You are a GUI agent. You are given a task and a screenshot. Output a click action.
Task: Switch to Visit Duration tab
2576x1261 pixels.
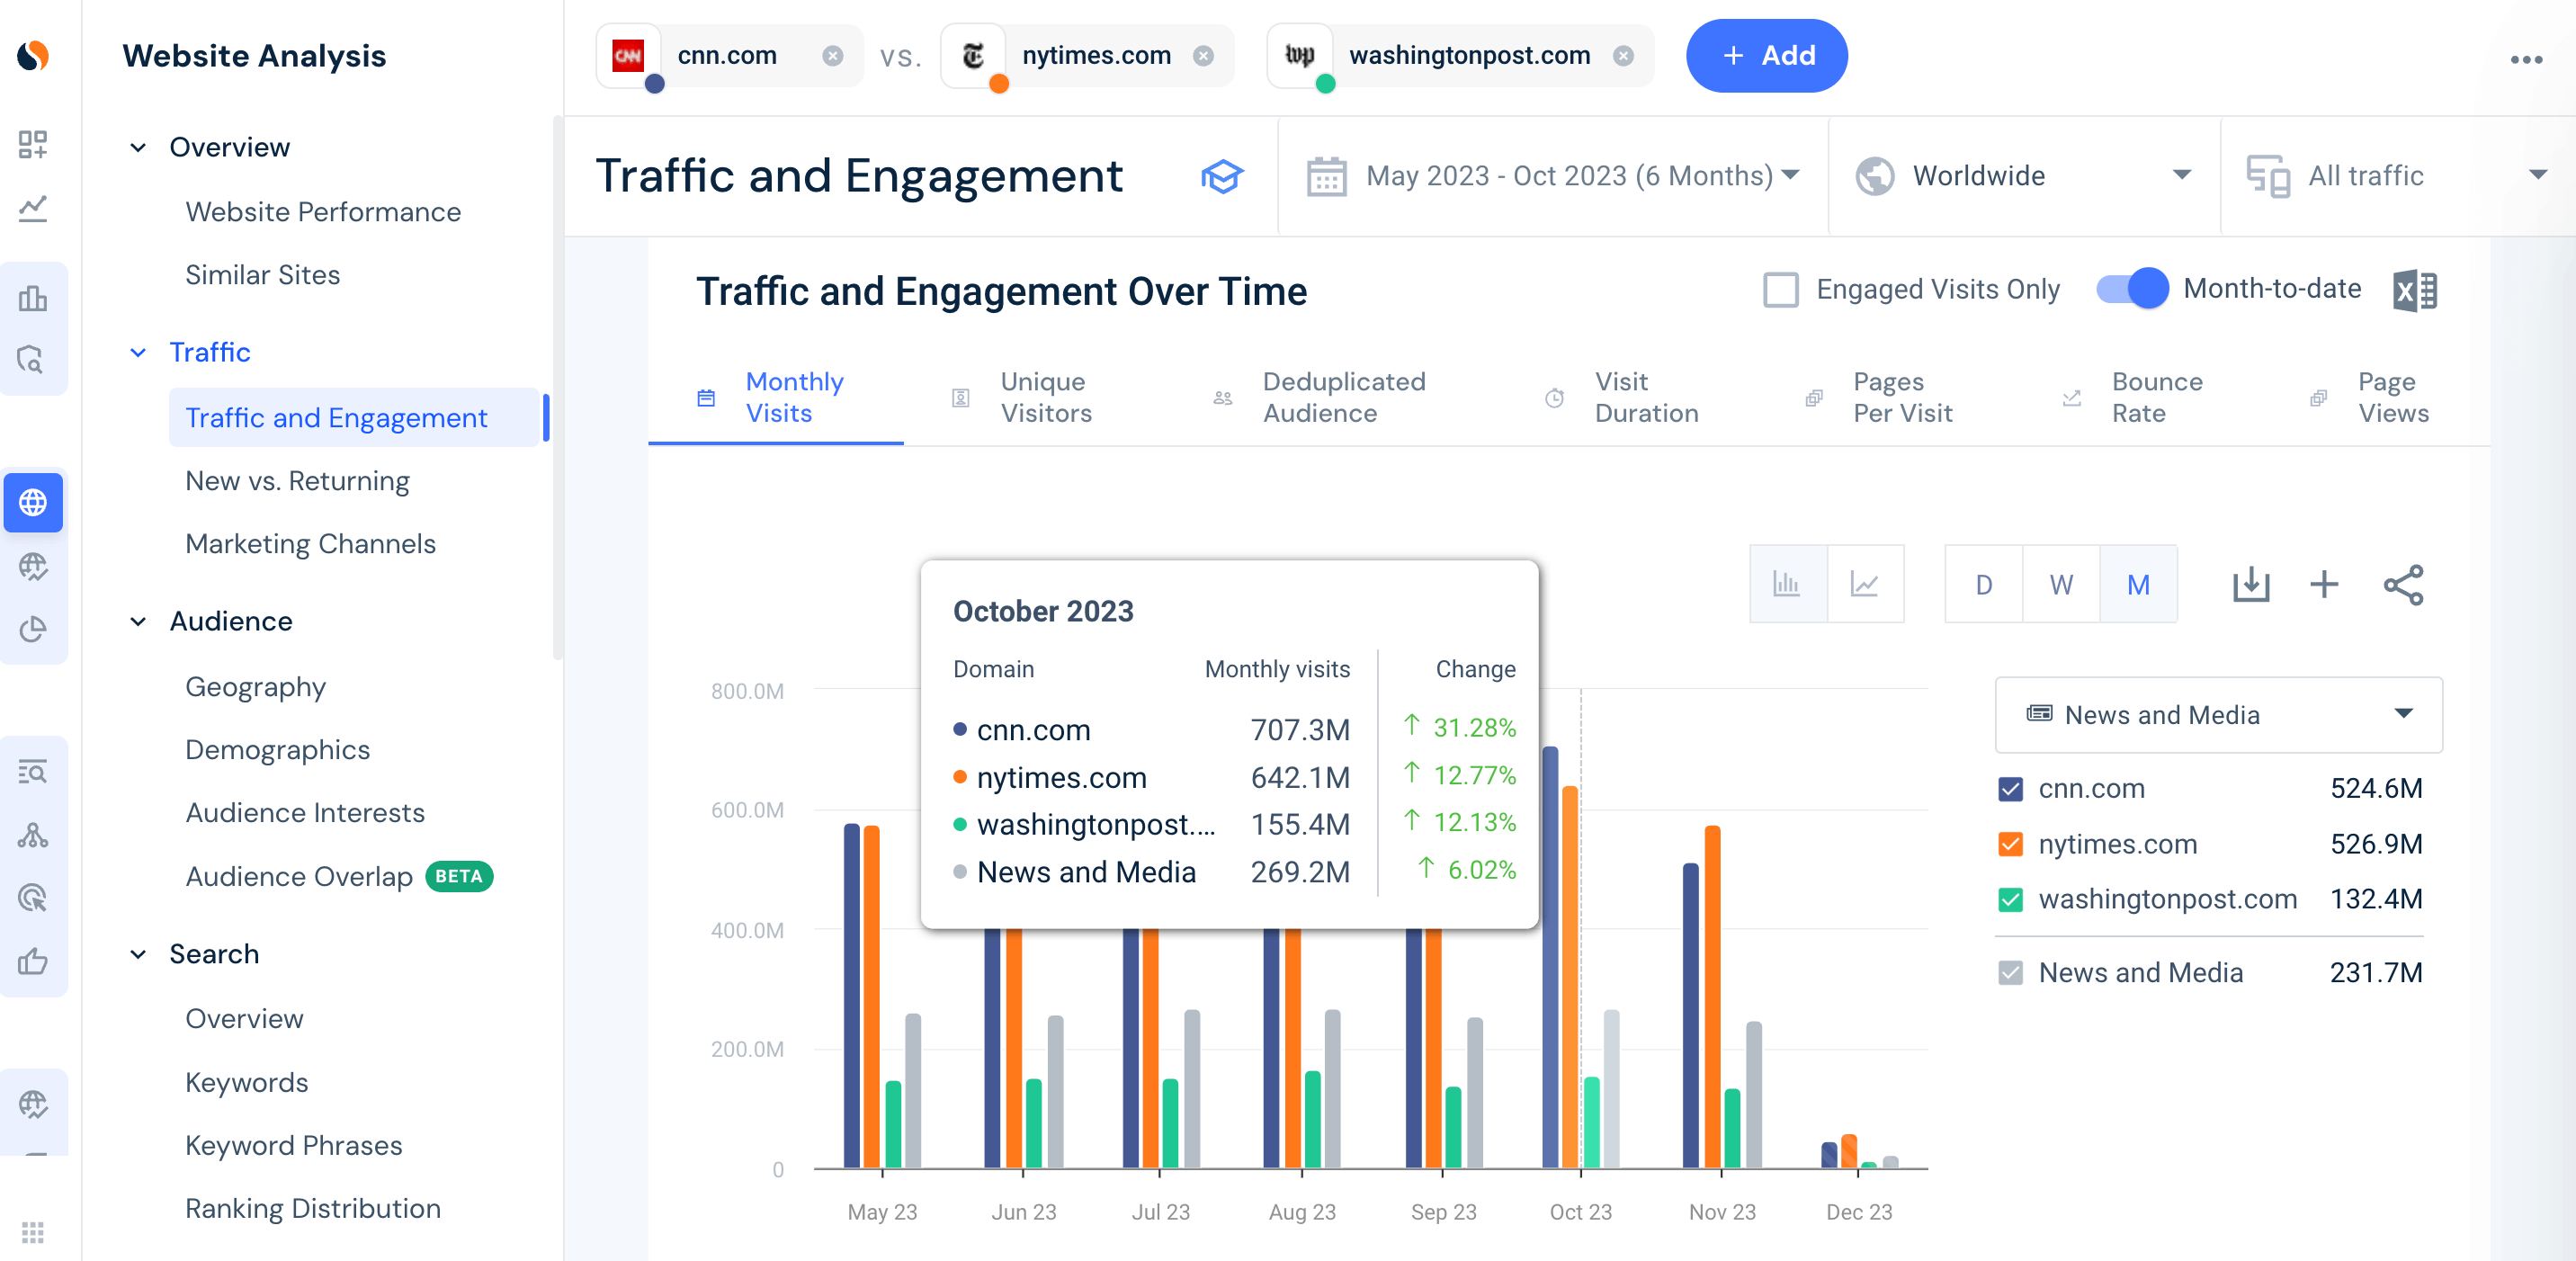point(1622,398)
